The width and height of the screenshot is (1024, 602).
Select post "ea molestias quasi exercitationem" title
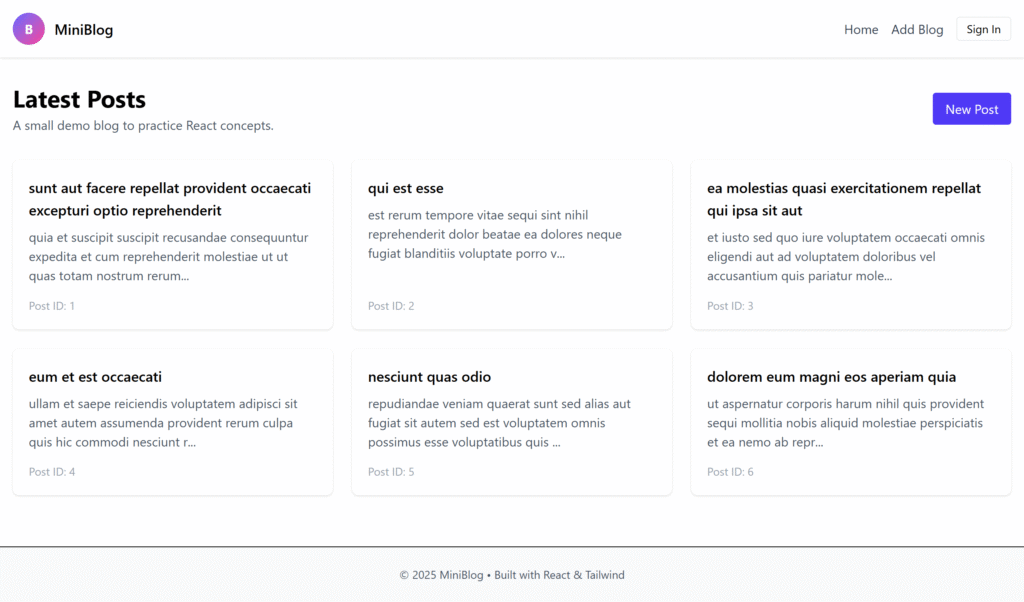point(844,199)
